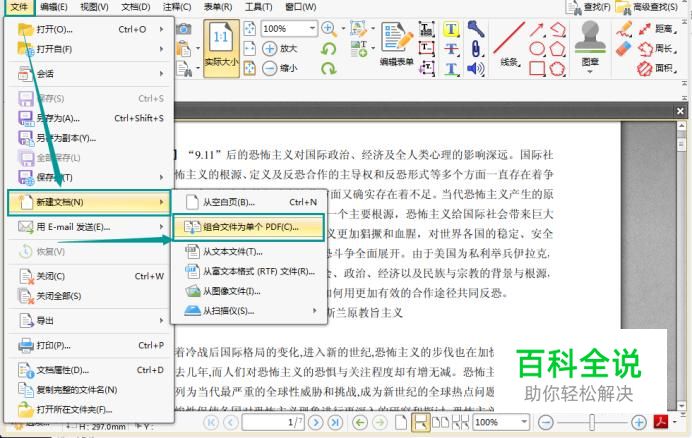Open 文档属性(D)... dialog
This screenshot has height=438, width=692.
pos(88,370)
